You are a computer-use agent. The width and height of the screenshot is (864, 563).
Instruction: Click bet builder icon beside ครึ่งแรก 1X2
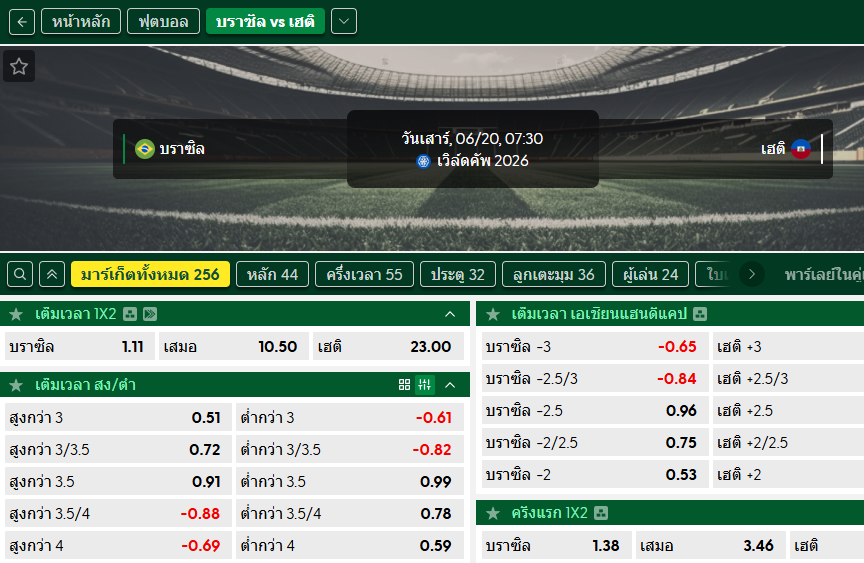pos(601,513)
